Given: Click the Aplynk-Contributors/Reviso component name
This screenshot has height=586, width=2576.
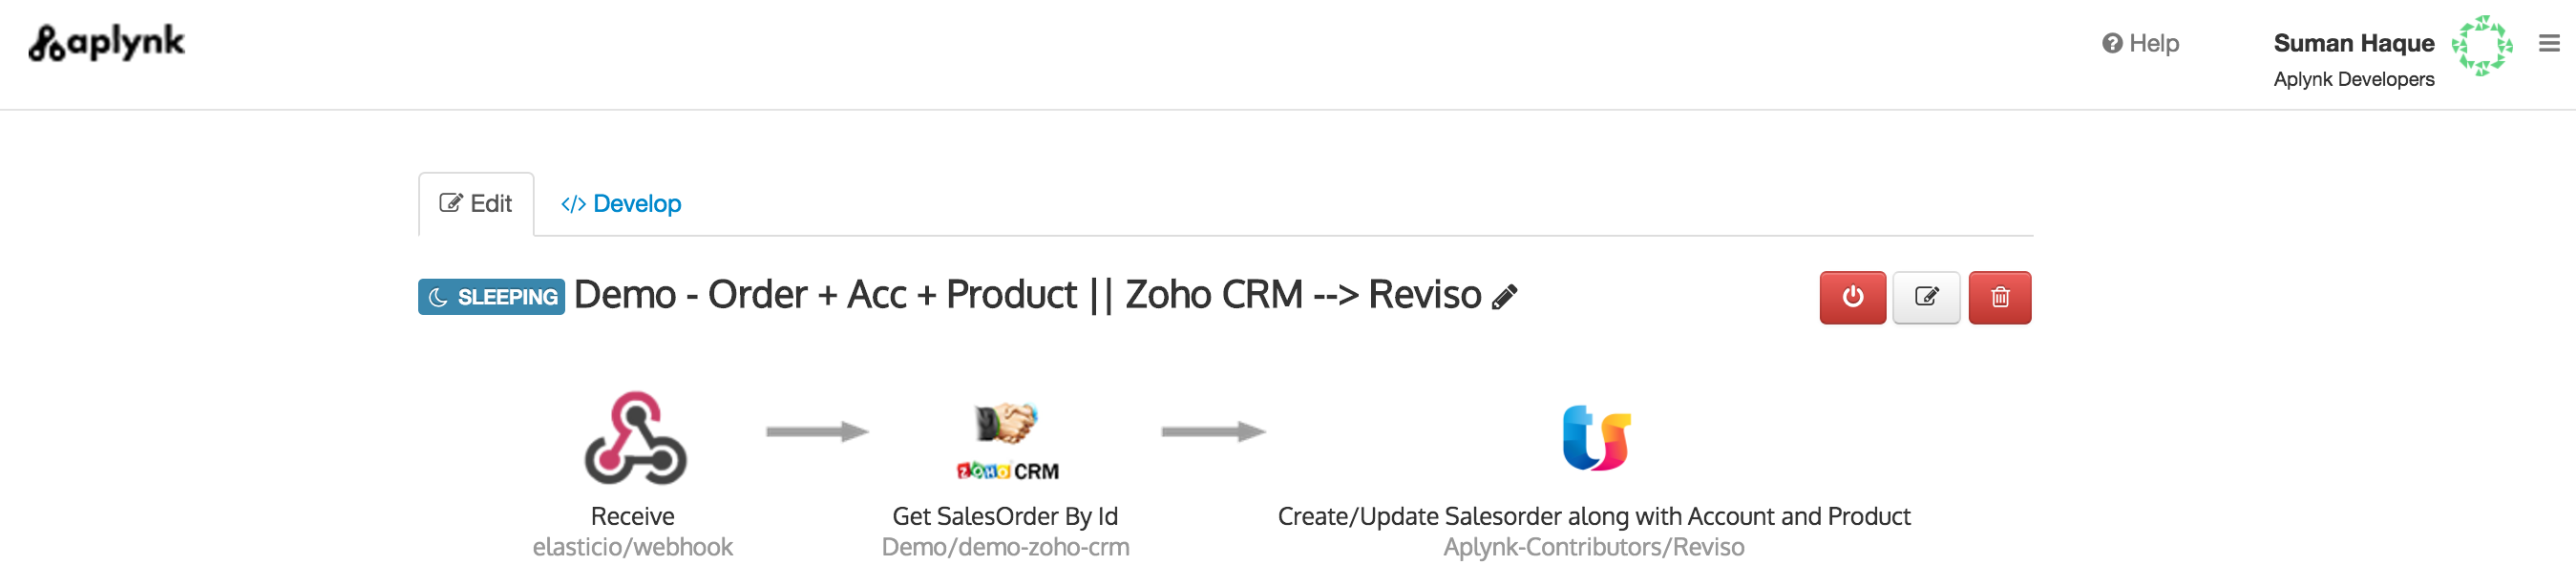Looking at the screenshot, I should point(1593,547).
